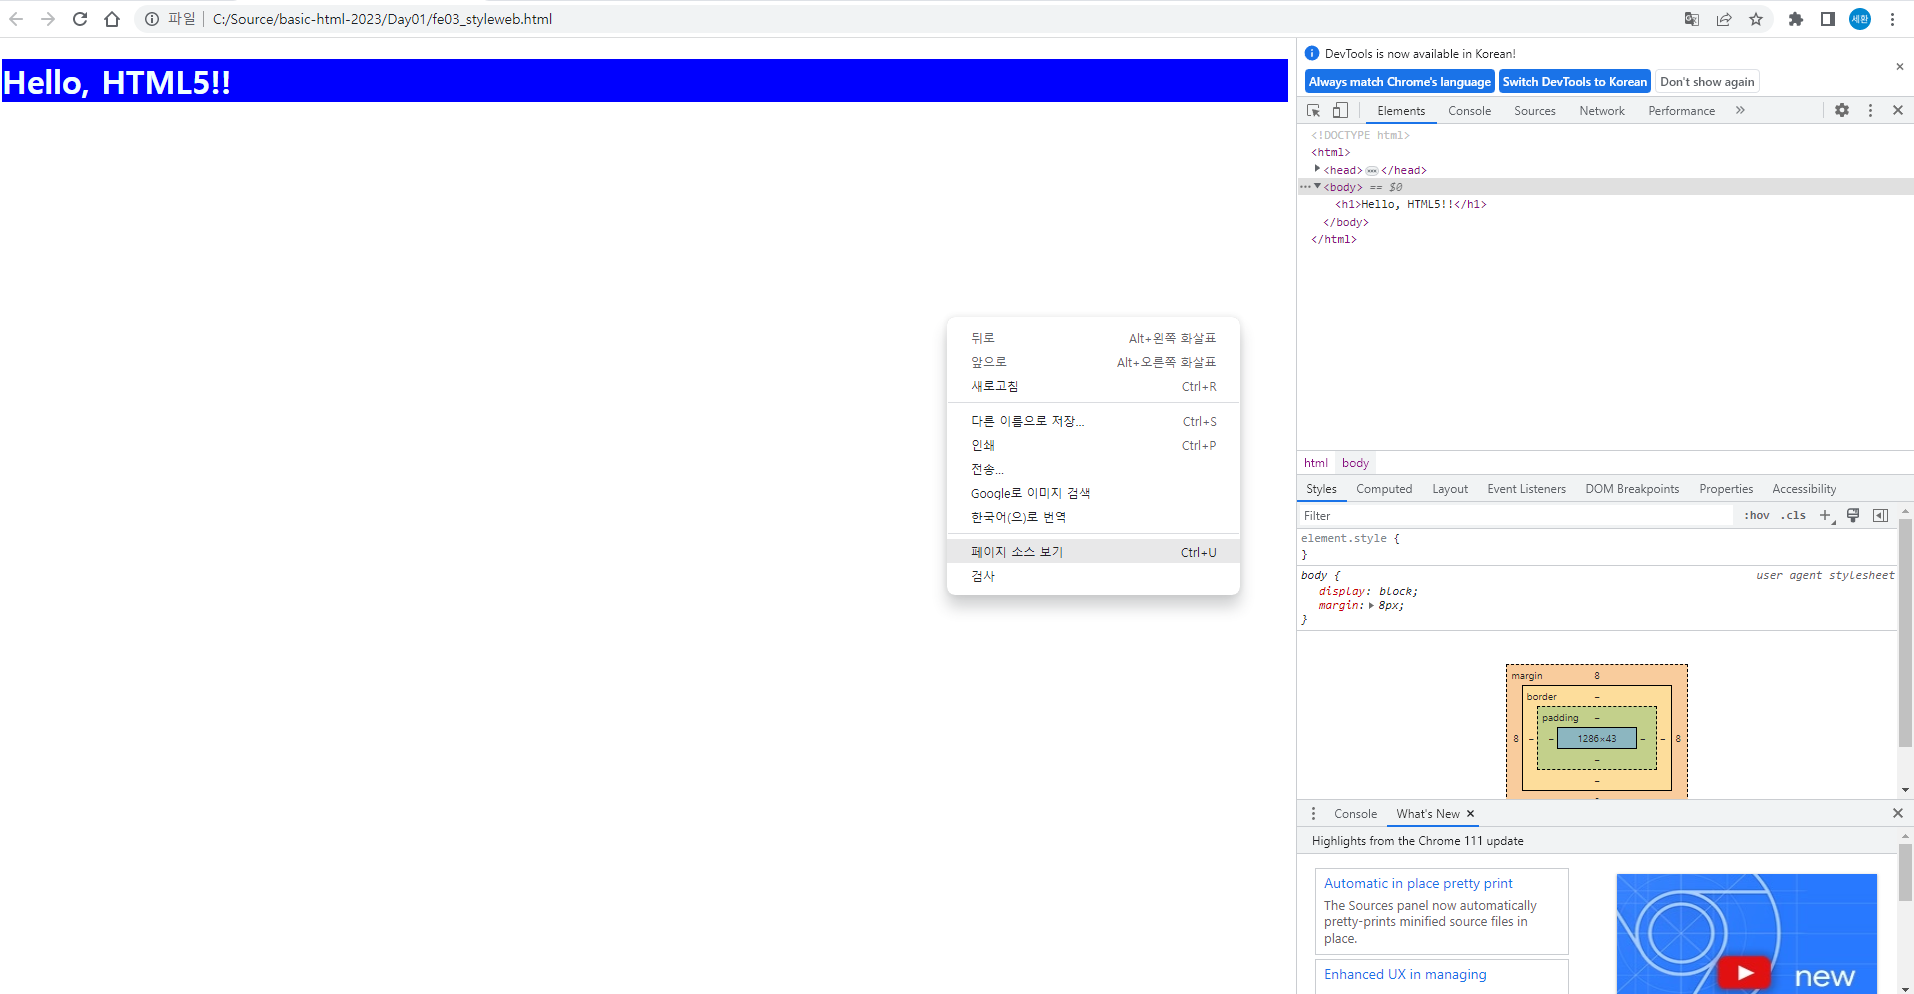1914x994 pixels.
Task: Activate the inspect element picker icon
Action: (1314, 110)
